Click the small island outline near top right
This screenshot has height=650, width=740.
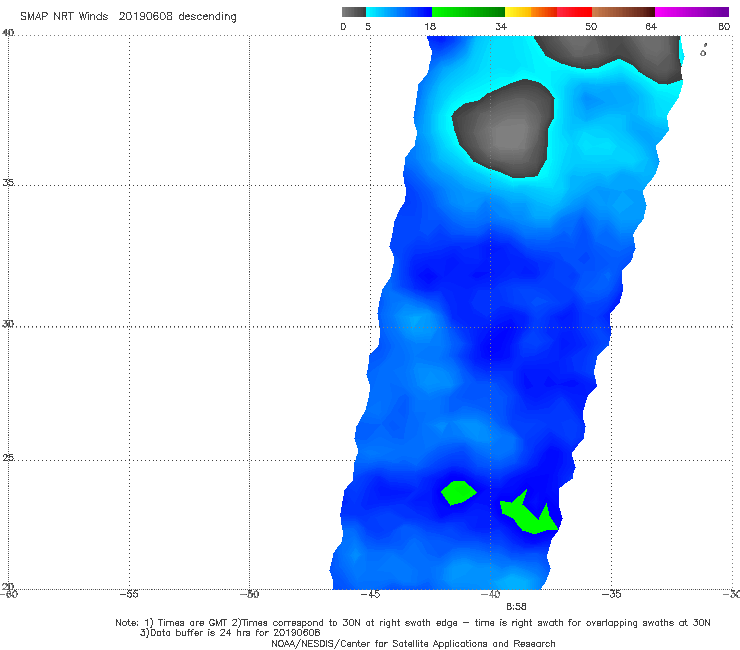tap(704, 51)
